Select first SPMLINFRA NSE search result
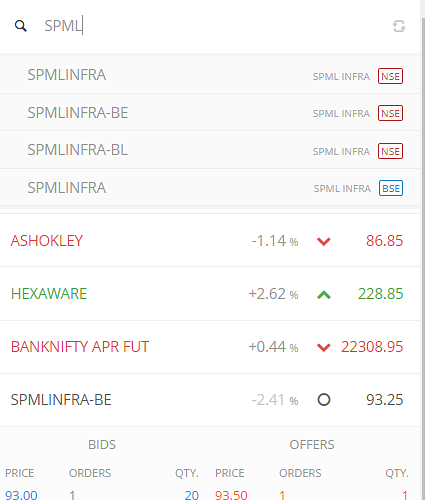 [210, 75]
